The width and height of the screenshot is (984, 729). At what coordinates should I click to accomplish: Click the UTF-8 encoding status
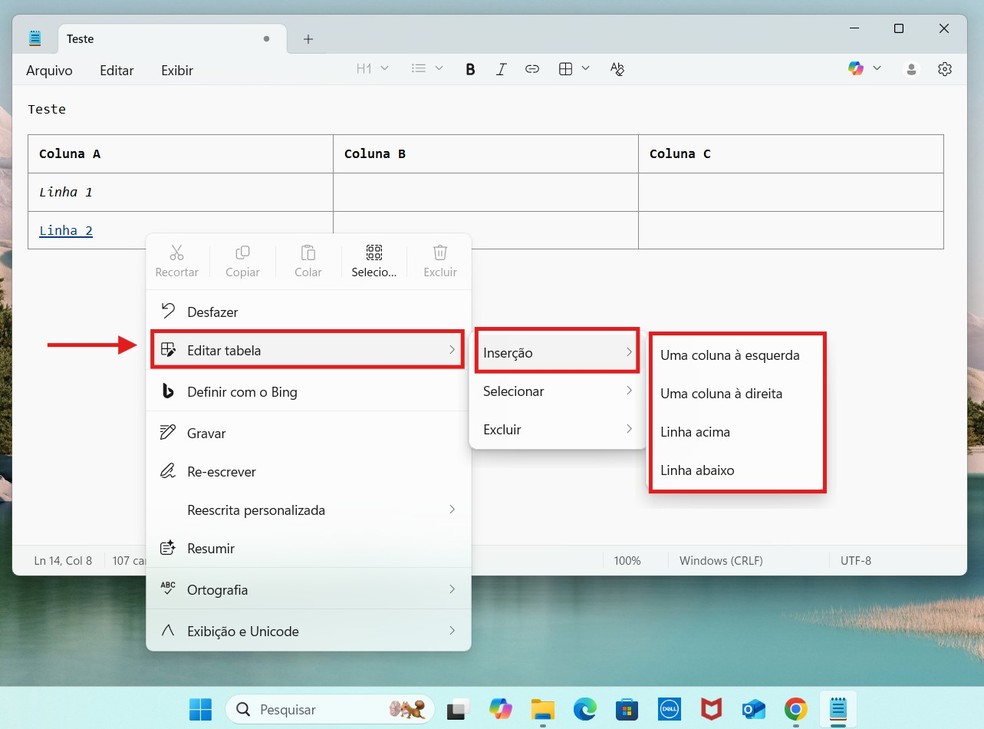point(856,560)
